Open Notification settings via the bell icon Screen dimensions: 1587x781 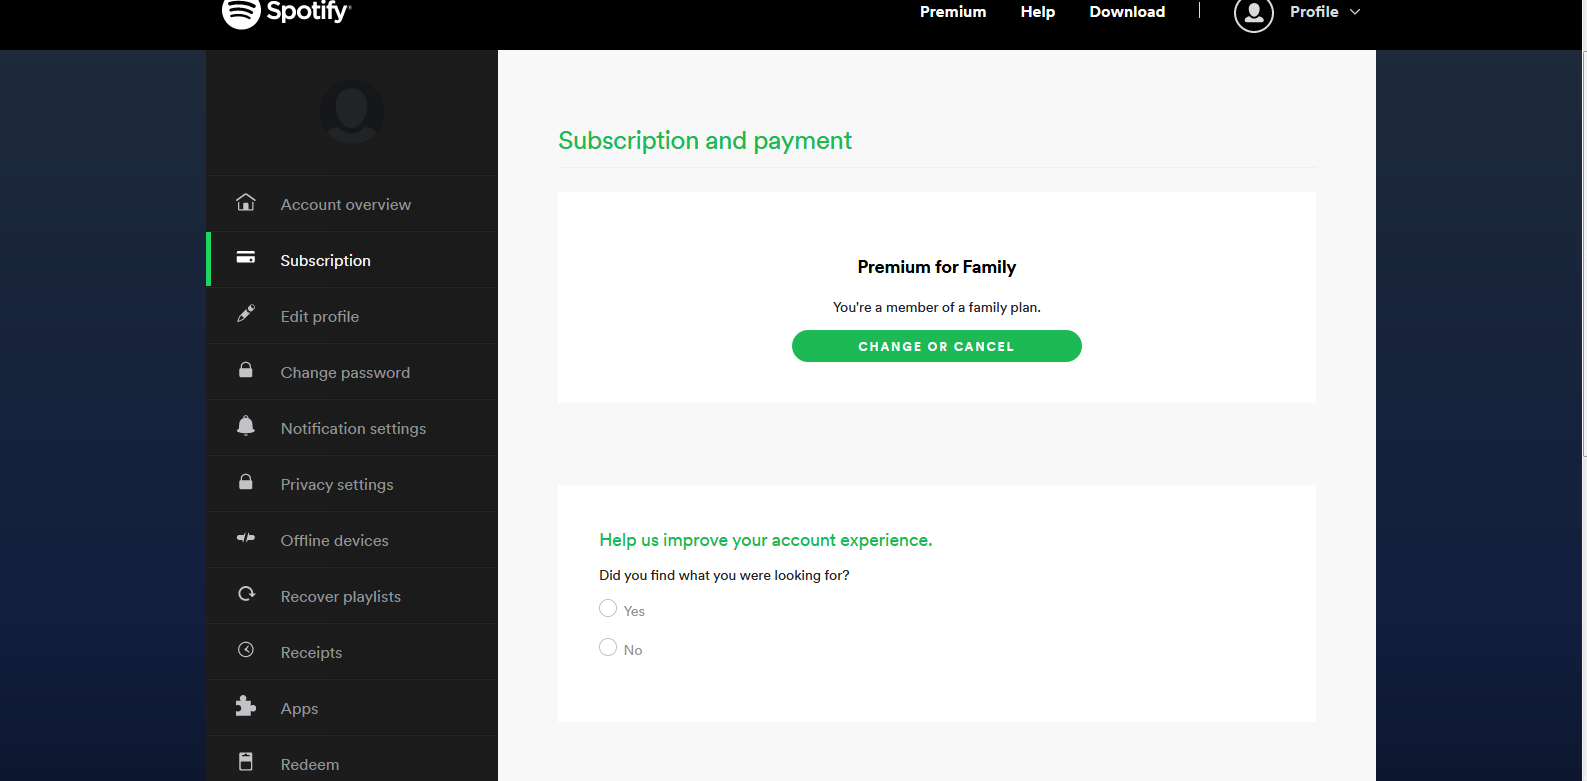[246, 426]
